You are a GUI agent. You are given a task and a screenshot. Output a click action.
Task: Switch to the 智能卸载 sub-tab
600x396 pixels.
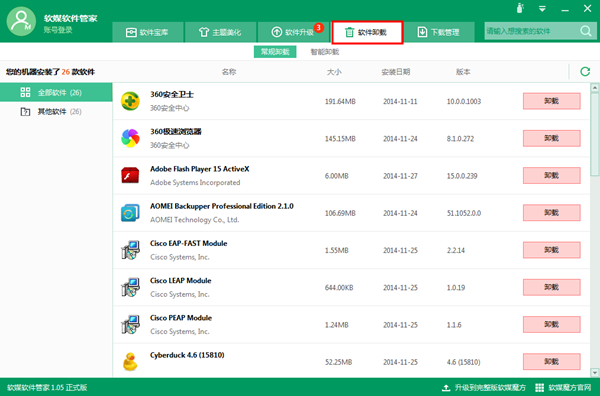coord(324,52)
